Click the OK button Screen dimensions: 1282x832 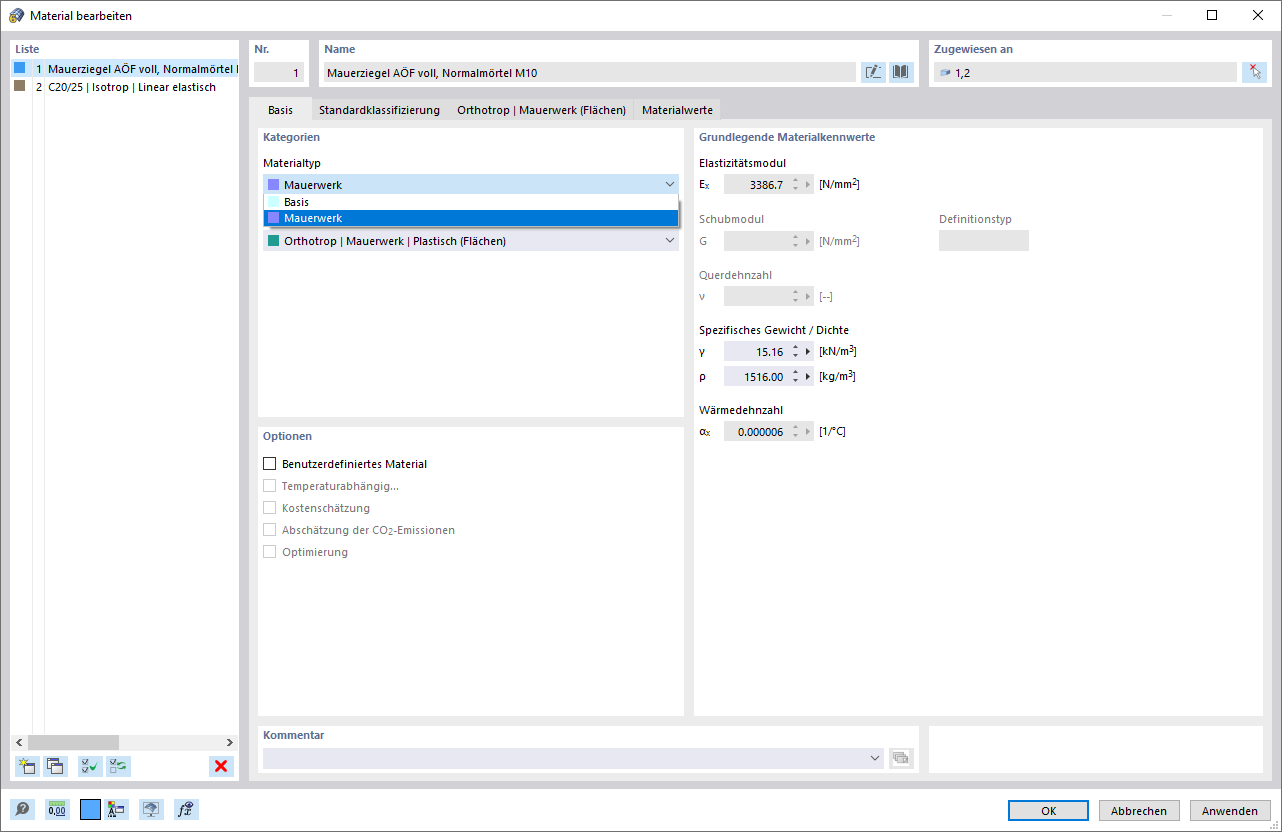[x=1048, y=811]
